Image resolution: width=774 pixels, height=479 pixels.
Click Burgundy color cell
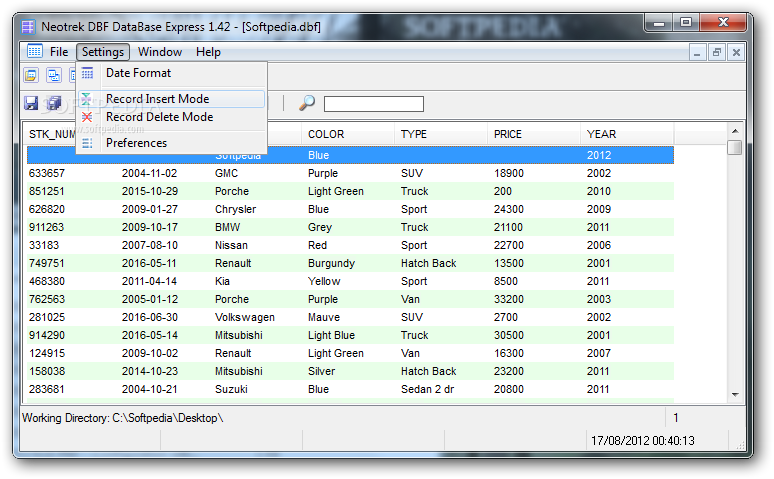click(331, 264)
